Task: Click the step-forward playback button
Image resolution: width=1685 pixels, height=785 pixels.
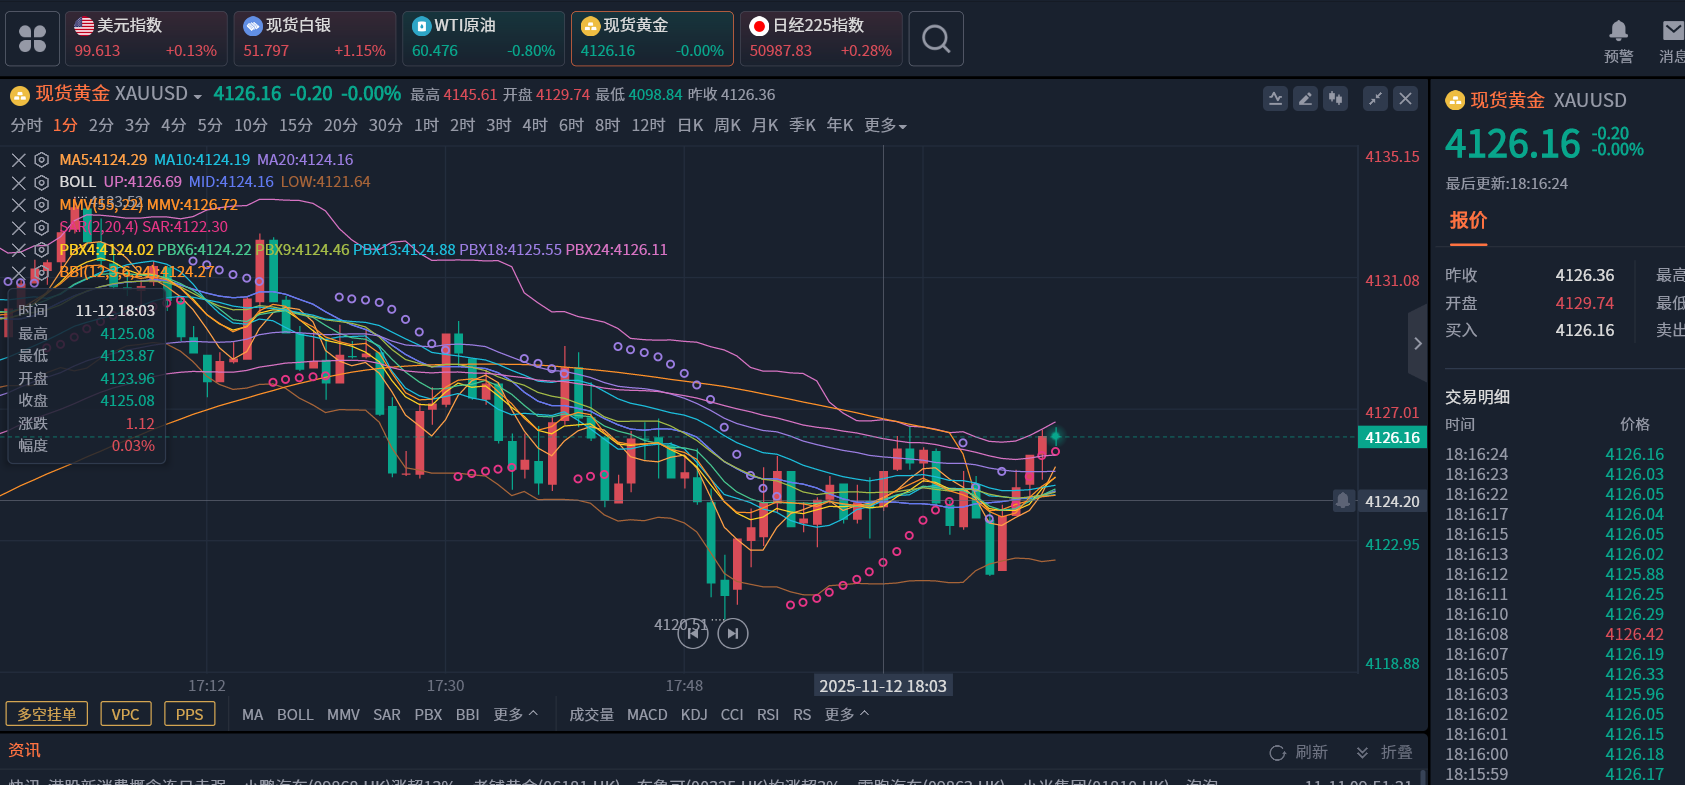Action: click(x=733, y=633)
